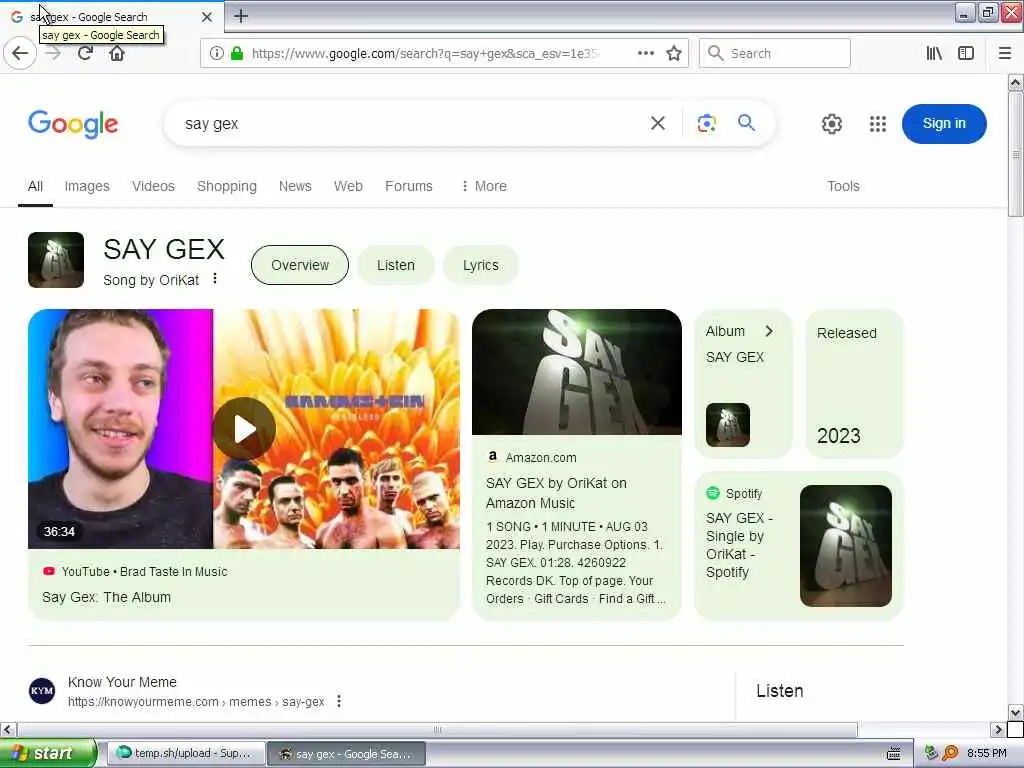Open SAY GEX by OriKat on Amazon Music
Screen dimensions: 1024x768
point(556,493)
